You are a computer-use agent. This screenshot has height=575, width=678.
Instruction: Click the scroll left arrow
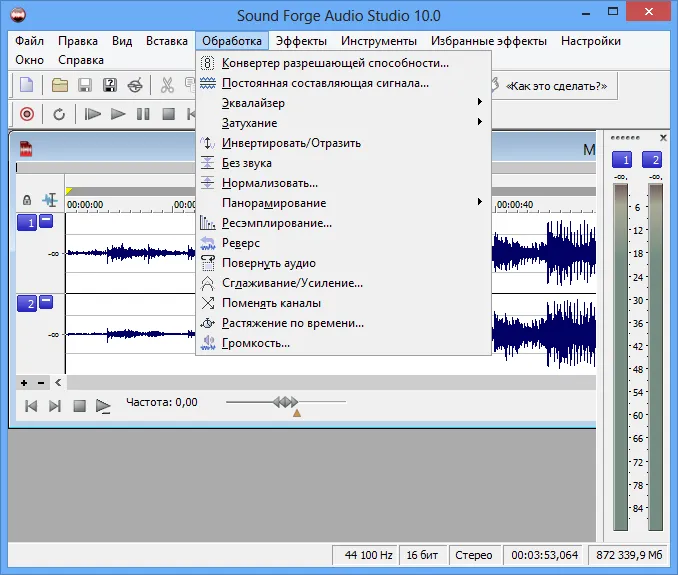pos(58,383)
